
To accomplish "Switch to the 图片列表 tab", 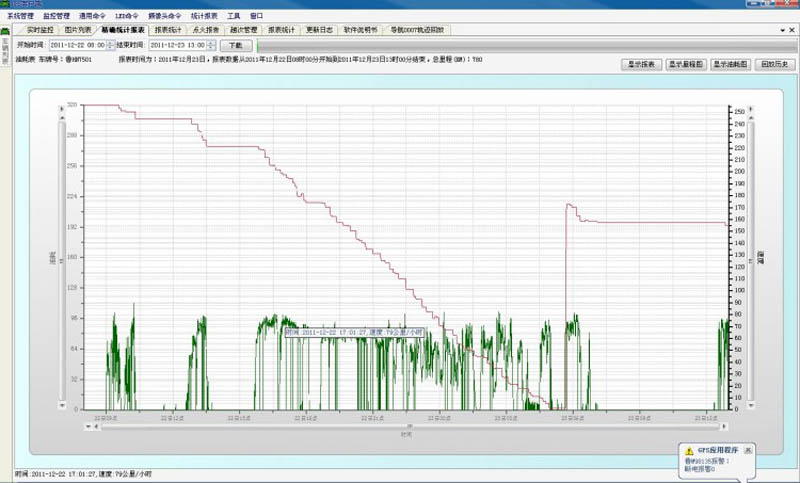I will click(x=77, y=30).
